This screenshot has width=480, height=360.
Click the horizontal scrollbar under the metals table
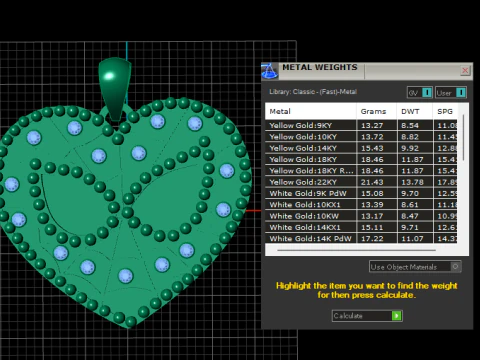click(356, 250)
